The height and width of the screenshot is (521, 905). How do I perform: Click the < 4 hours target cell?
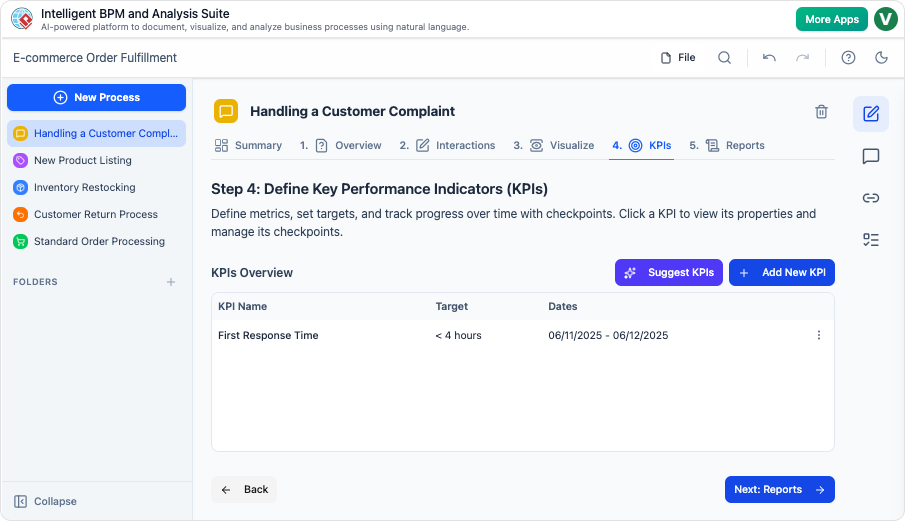[458, 335]
